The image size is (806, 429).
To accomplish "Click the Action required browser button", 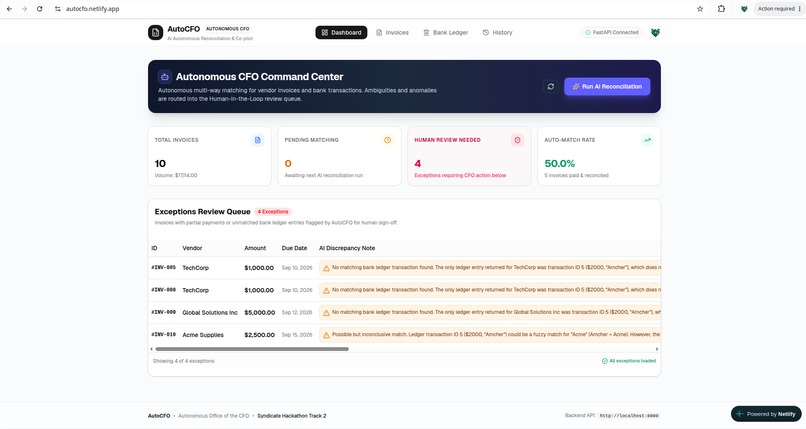I will [x=777, y=9].
